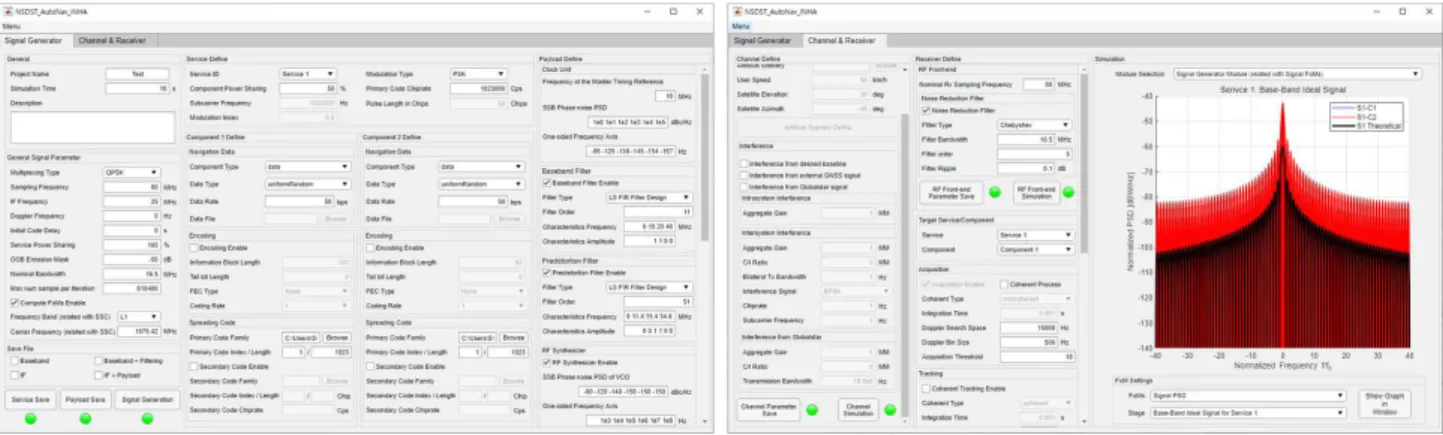Viewport: 1443px width, 435px height.
Task: Uncheck Predistortion Filter Enable
Action: coord(546,272)
